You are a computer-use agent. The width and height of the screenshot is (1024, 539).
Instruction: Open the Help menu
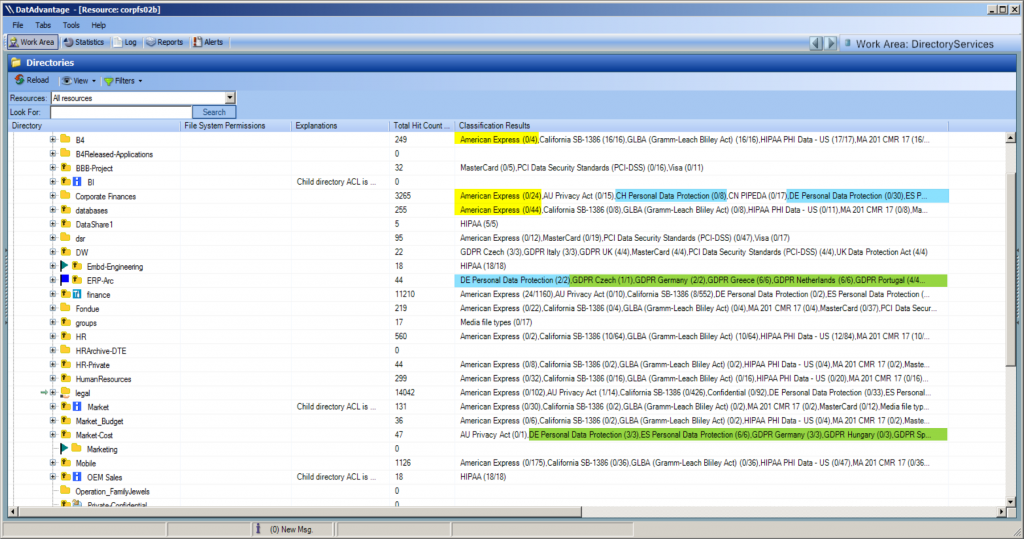click(x=99, y=25)
